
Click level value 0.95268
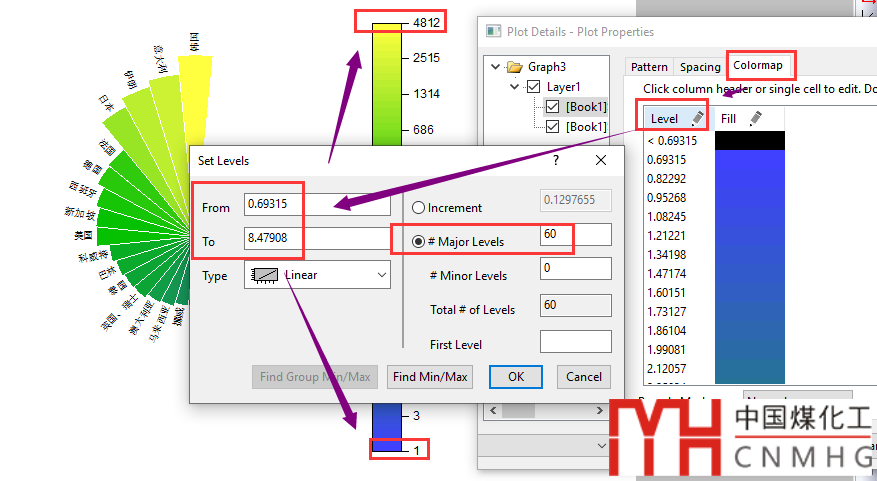(666, 197)
